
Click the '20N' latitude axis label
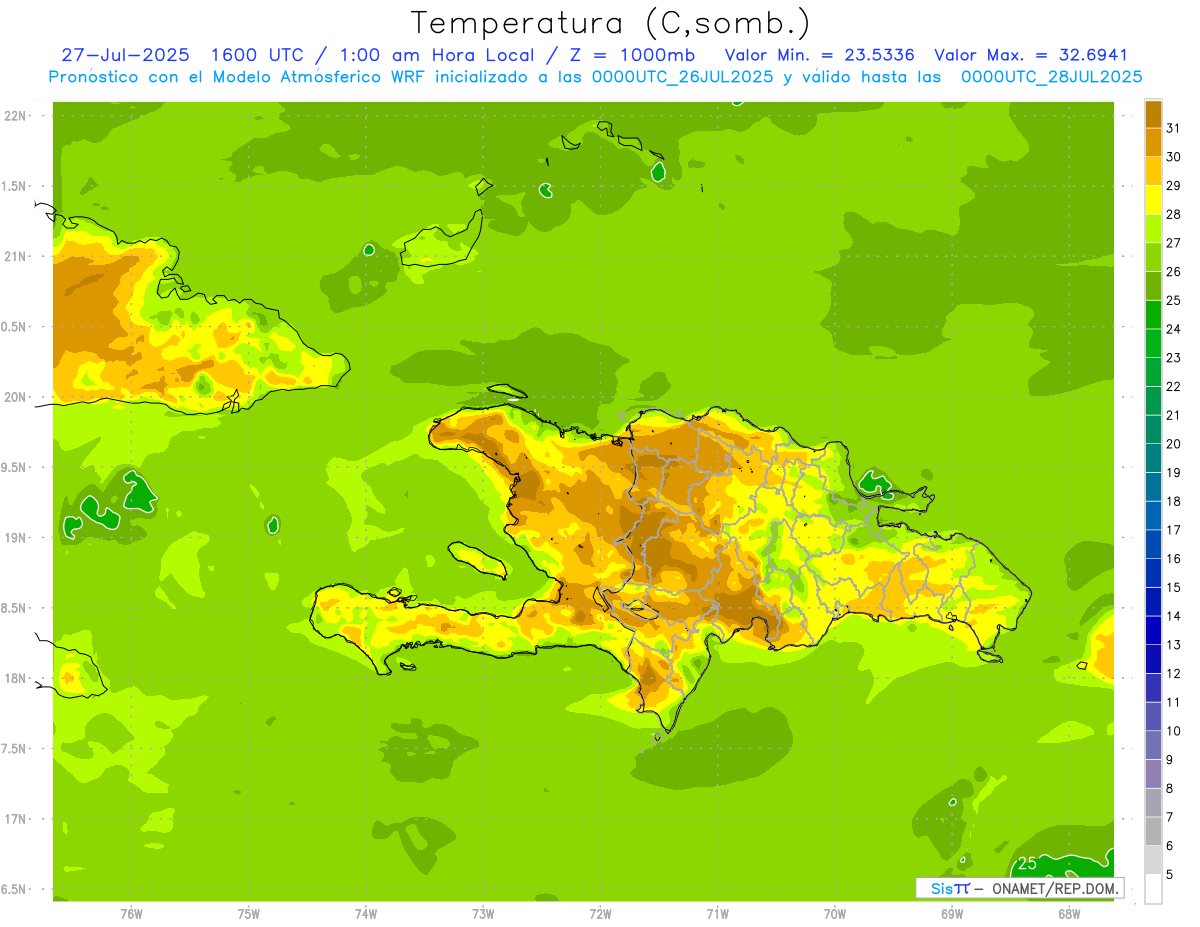16,397
